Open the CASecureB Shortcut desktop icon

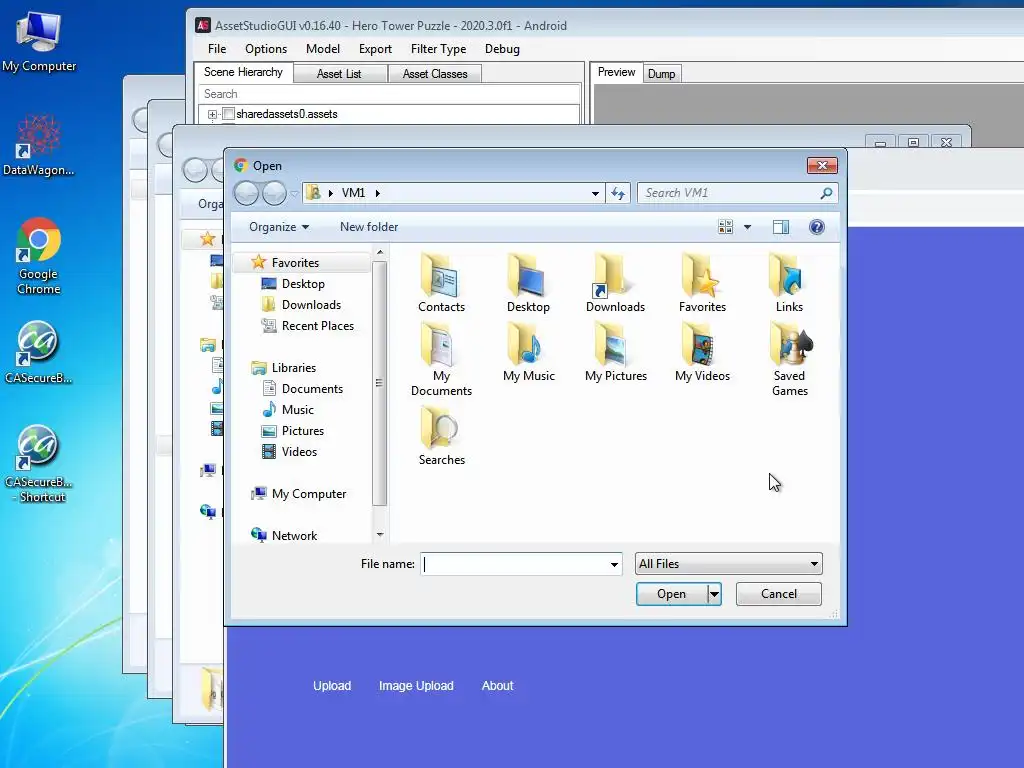pos(39,464)
